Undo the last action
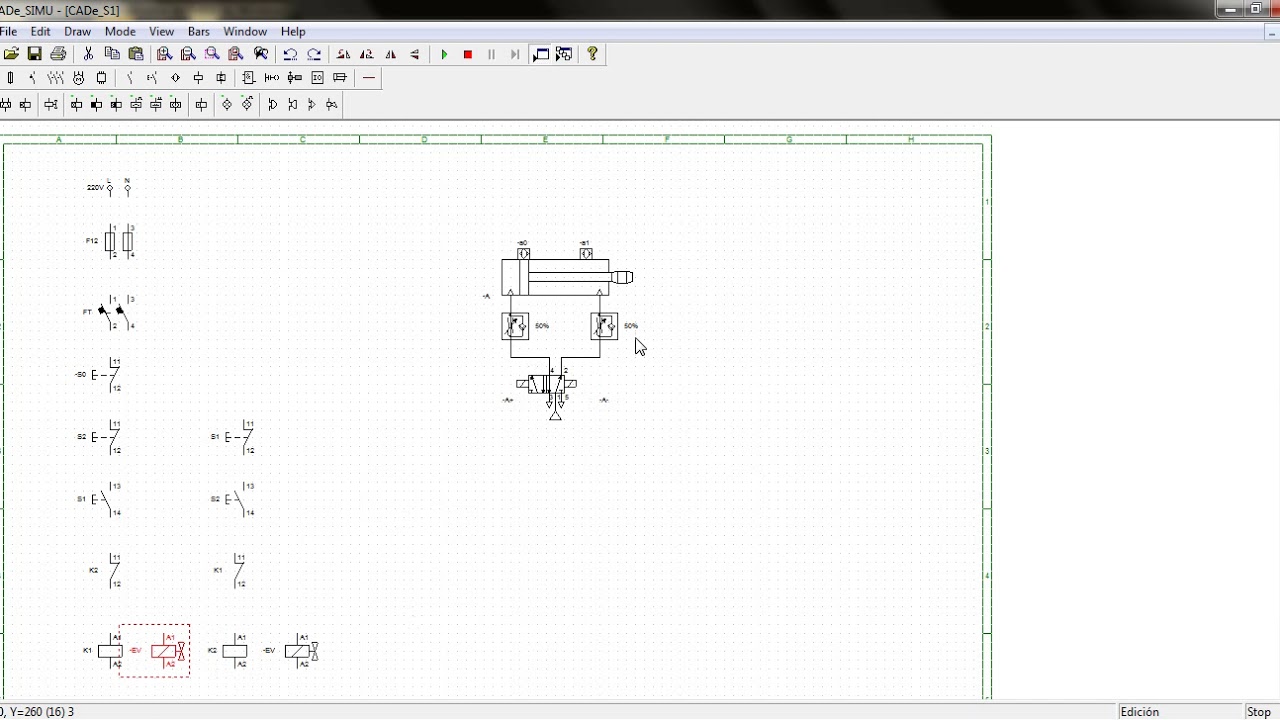 [290, 54]
